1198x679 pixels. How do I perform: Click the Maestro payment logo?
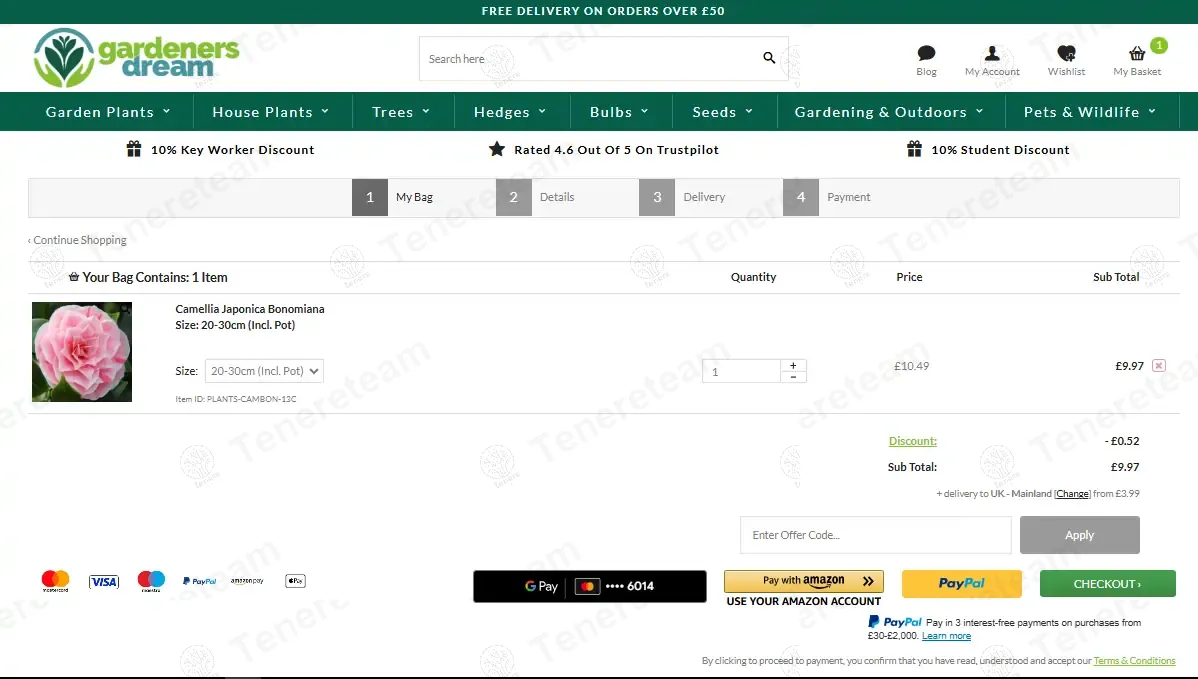[x=151, y=581]
